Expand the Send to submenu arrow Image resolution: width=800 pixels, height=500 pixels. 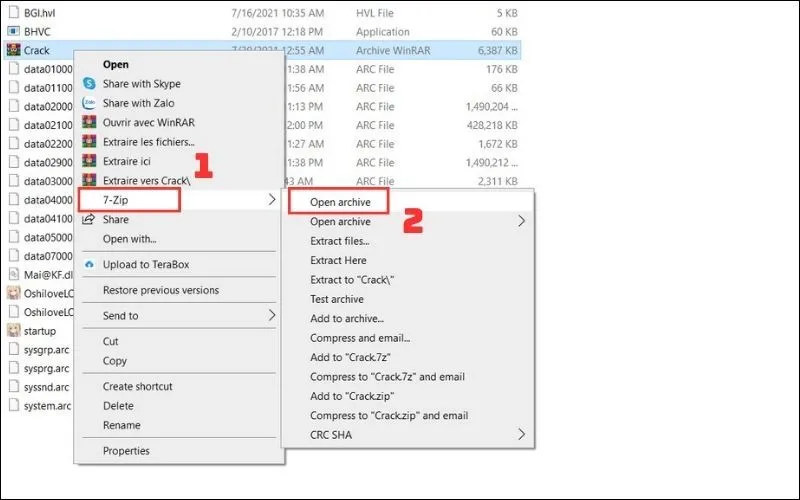(272, 315)
